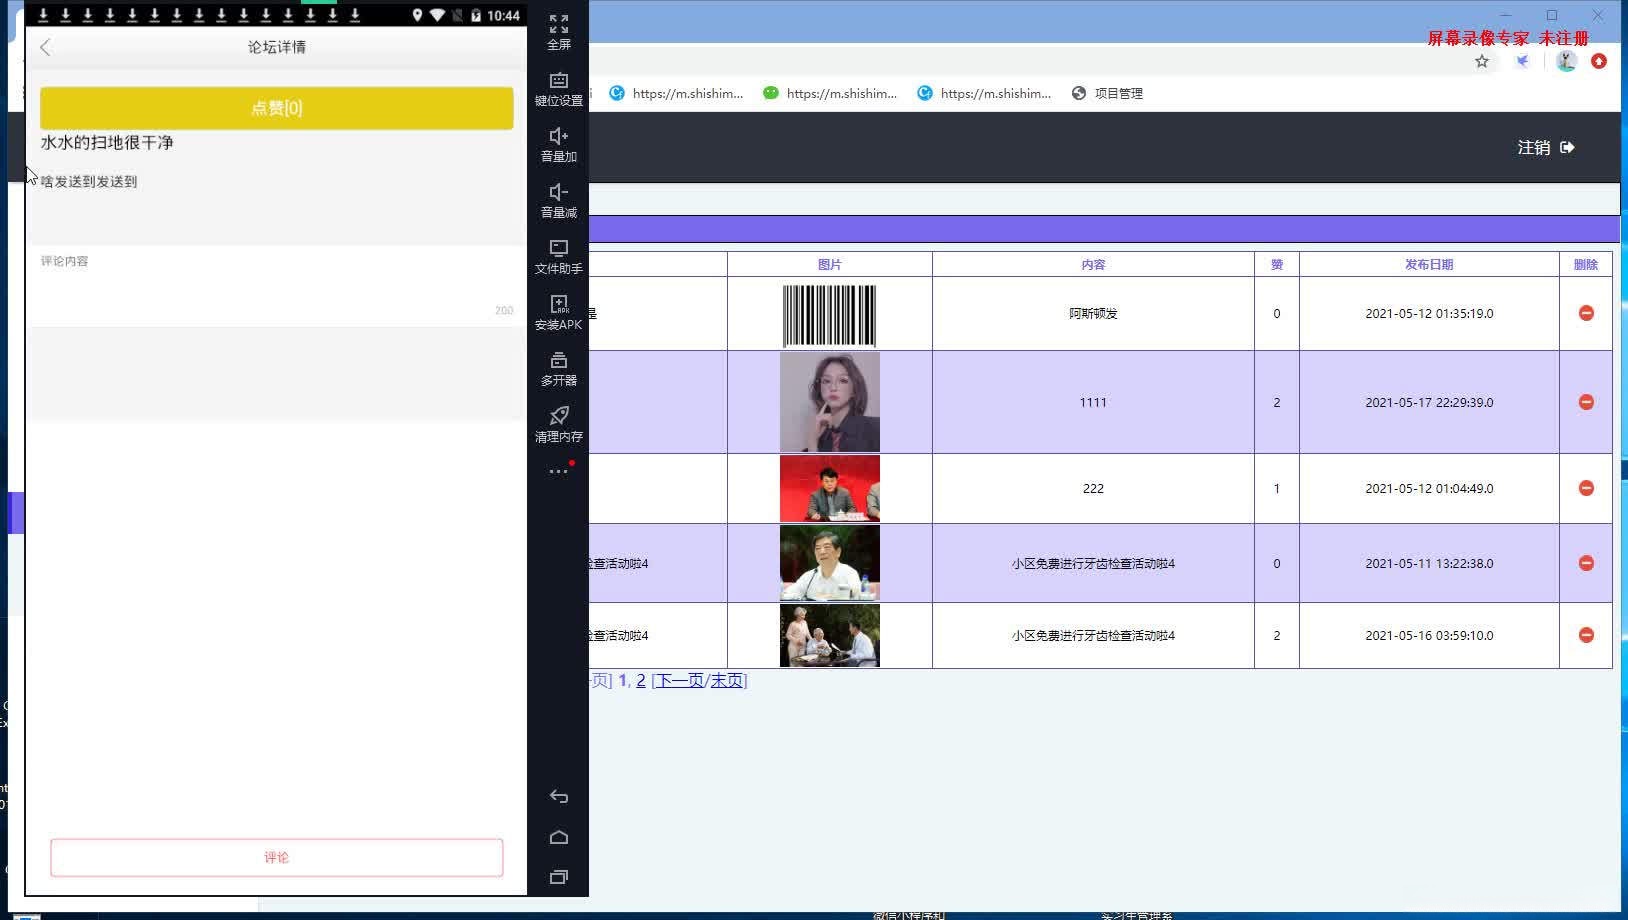Delete the row with content 阿斯顿发
Image resolution: width=1628 pixels, height=920 pixels.
point(1586,313)
